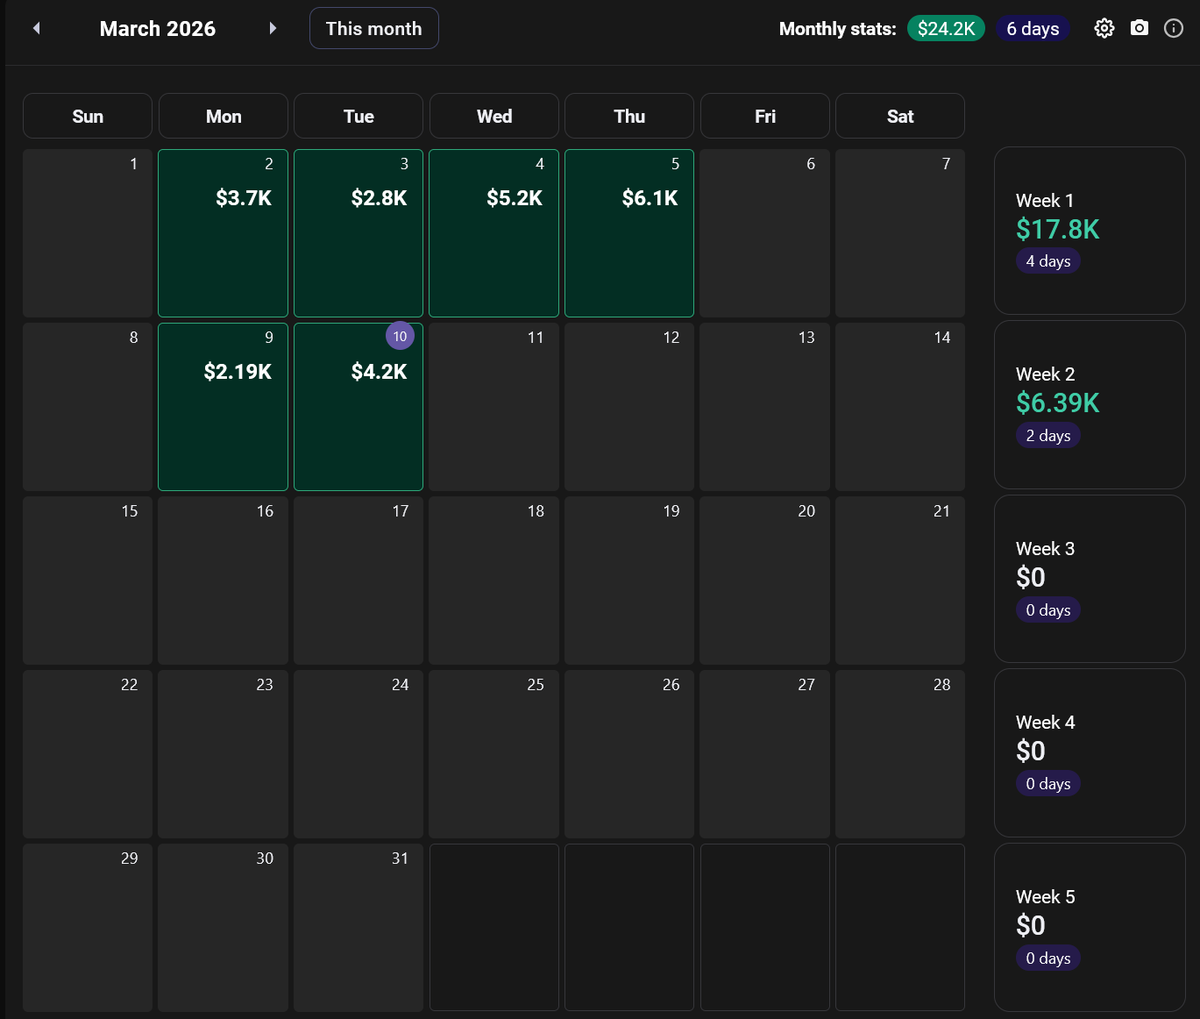The image size is (1200, 1019).
Task: Select the March 21 day cell
Action: tap(900, 580)
